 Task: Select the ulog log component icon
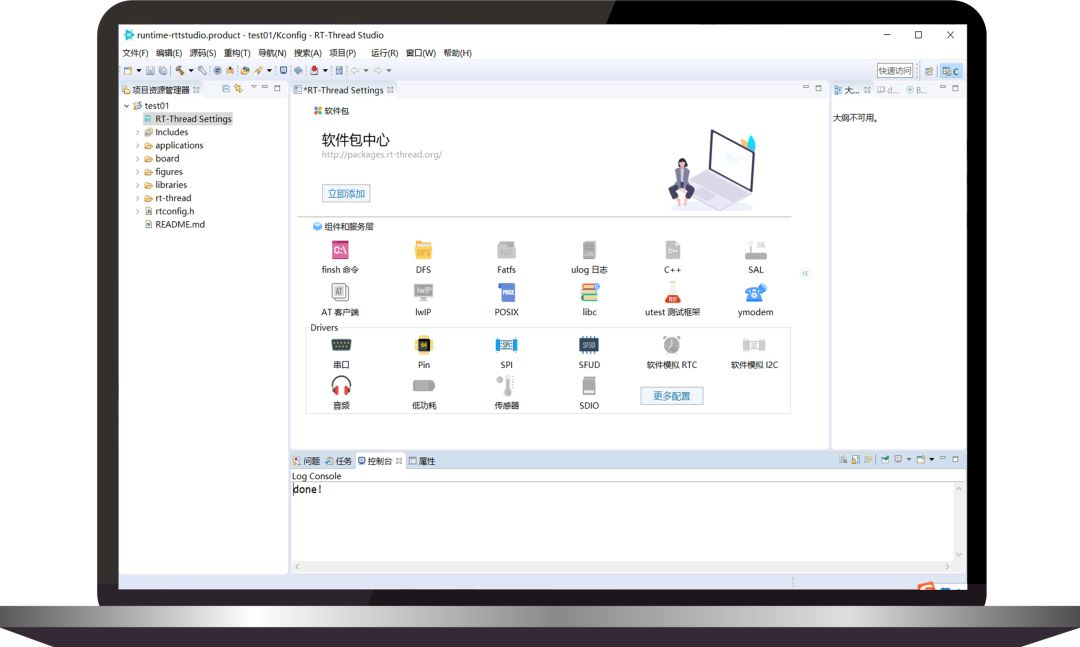[x=589, y=250]
